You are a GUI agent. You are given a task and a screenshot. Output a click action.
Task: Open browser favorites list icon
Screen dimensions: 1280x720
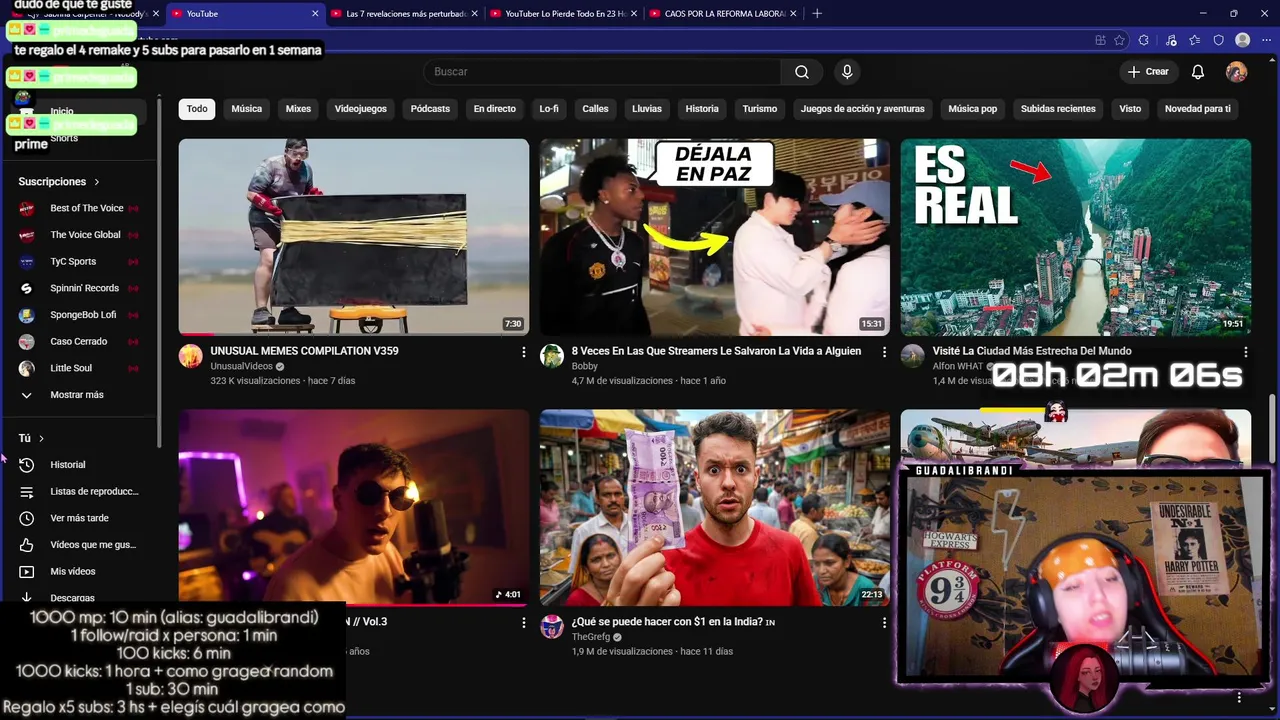[1195, 40]
